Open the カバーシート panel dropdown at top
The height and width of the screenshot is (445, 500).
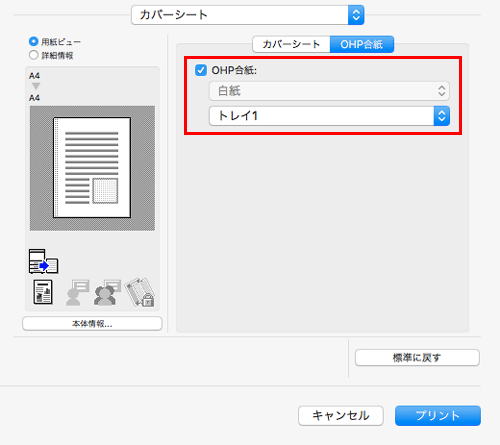tap(248, 15)
